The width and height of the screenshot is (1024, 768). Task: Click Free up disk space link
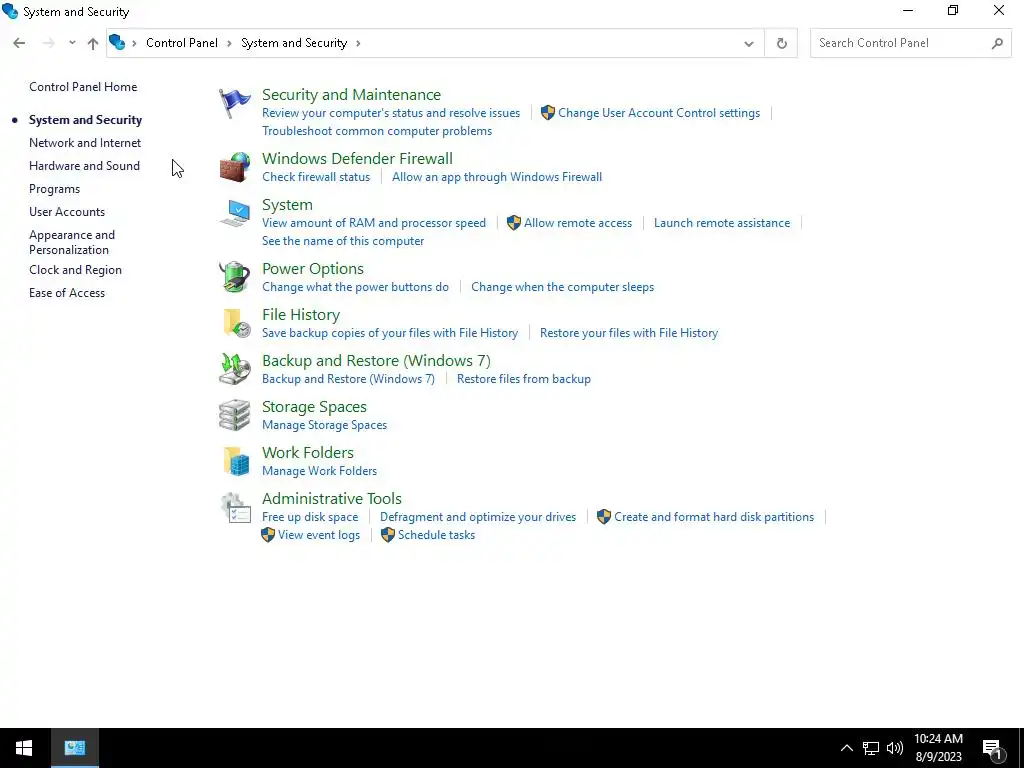[x=310, y=517]
